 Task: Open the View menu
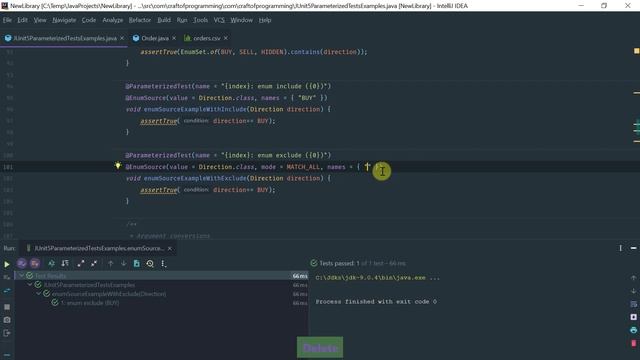point(40,20)
